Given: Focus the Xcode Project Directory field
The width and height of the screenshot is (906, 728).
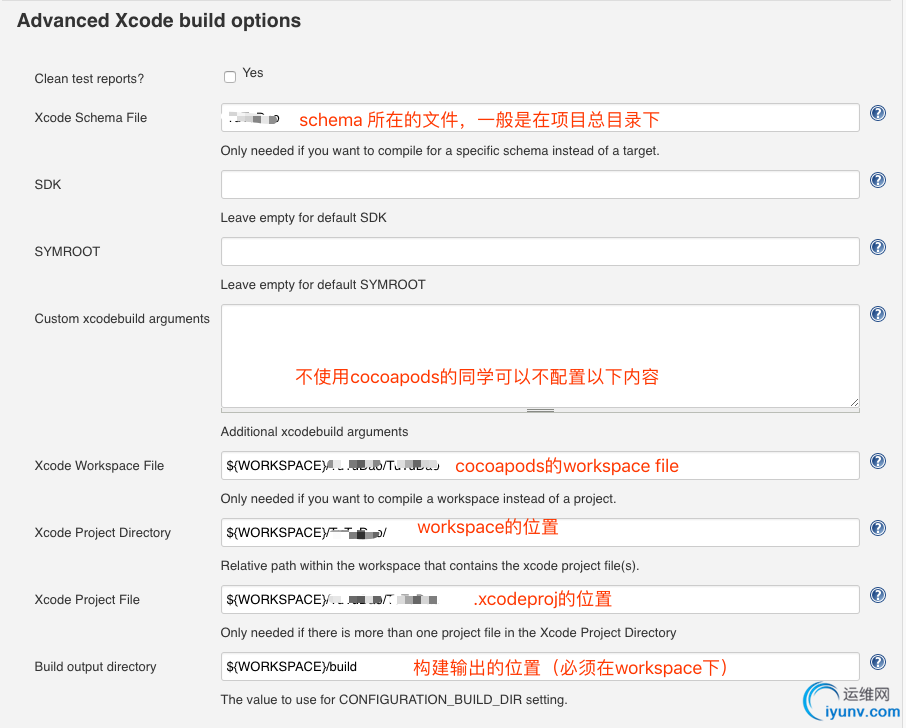Looking at the screenshot, I should point(540,533).
